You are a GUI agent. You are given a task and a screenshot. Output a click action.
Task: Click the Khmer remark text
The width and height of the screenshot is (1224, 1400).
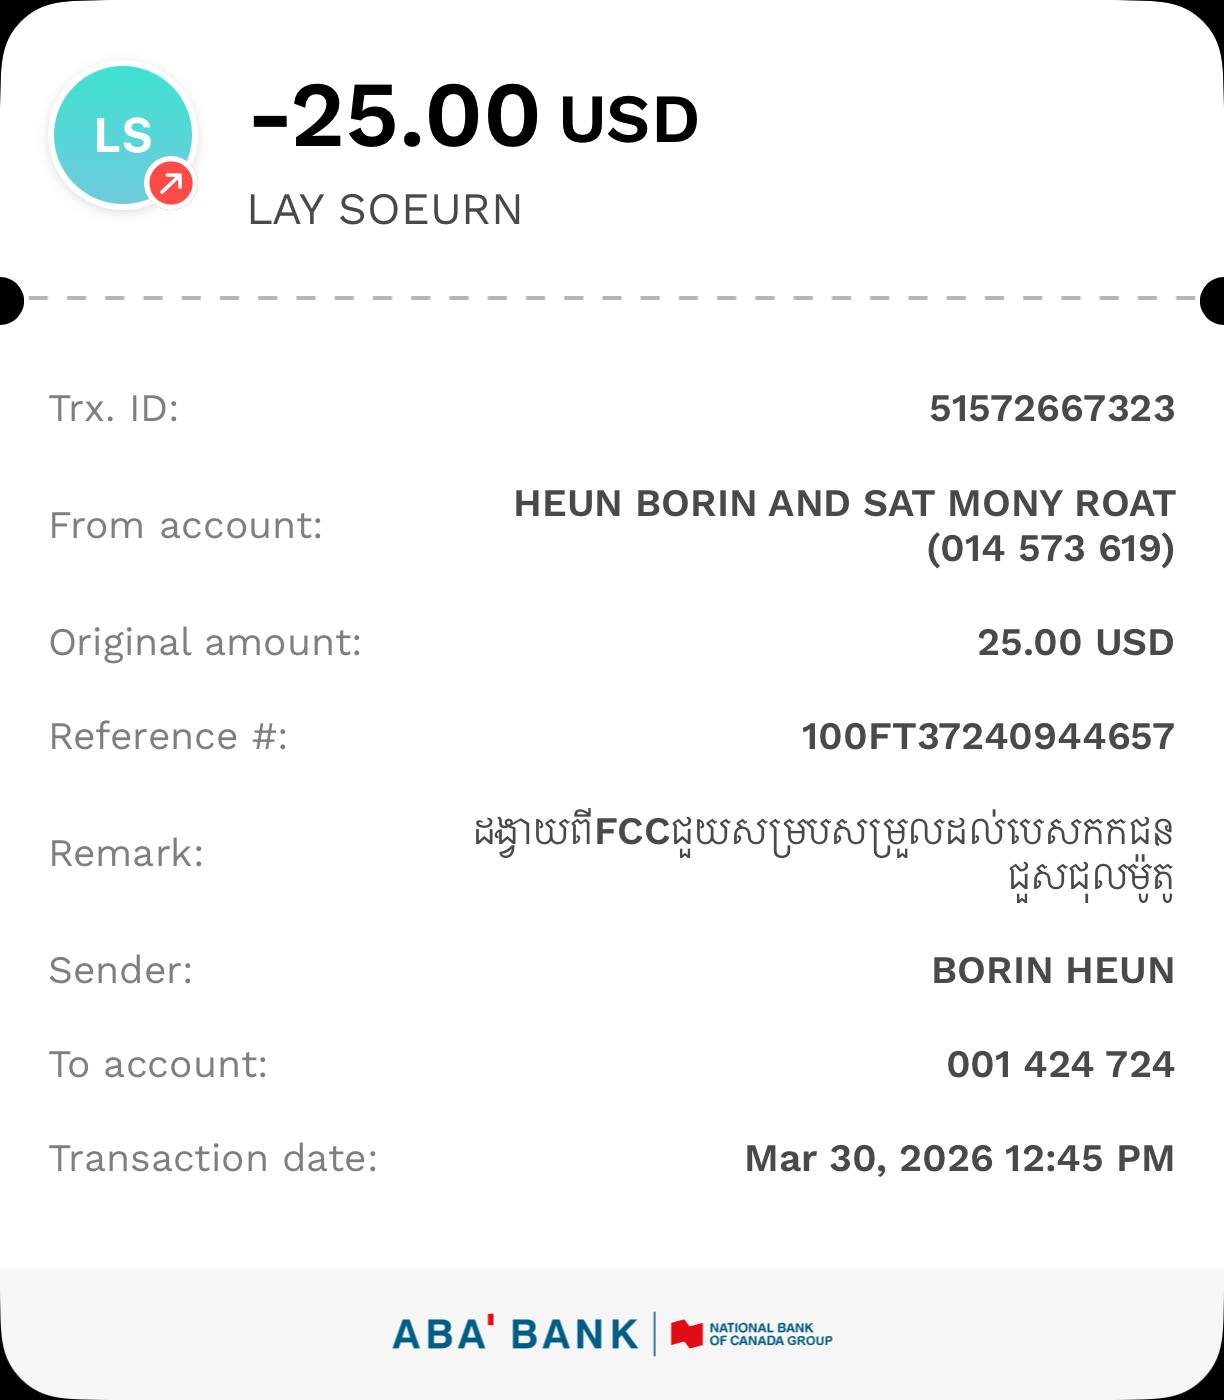point(822,853)
